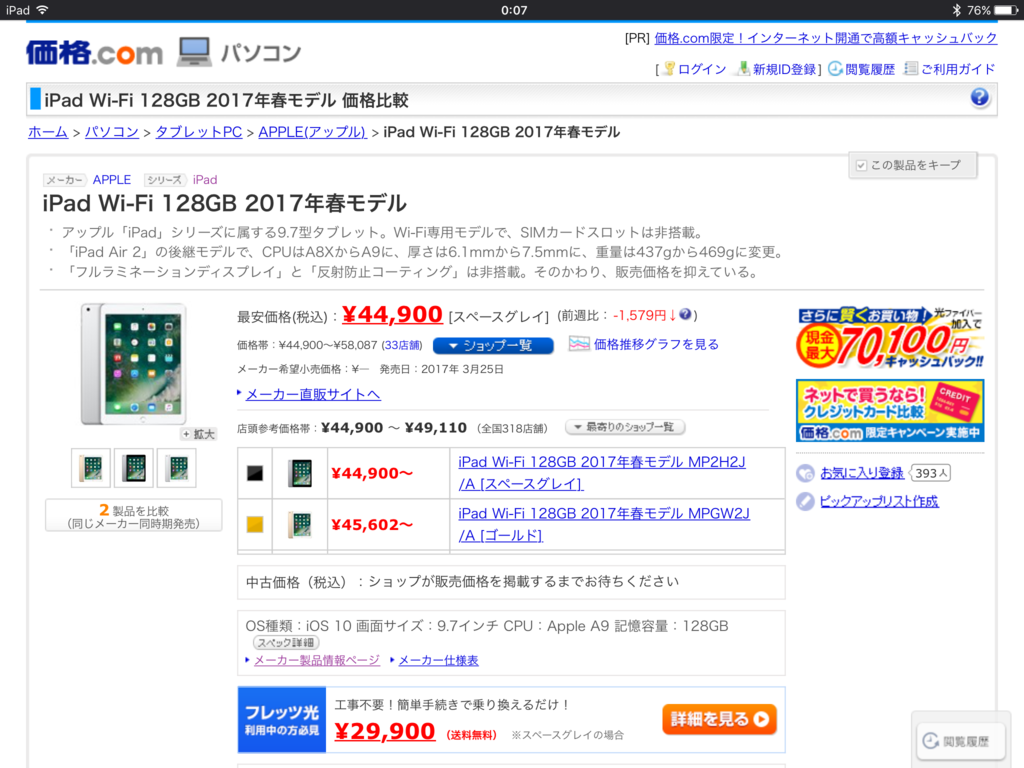Image resolution: width=1024 pixels, height=768 pixels.
Task: Open the 33店舗 shop count link
Action: tap(402, 345)
